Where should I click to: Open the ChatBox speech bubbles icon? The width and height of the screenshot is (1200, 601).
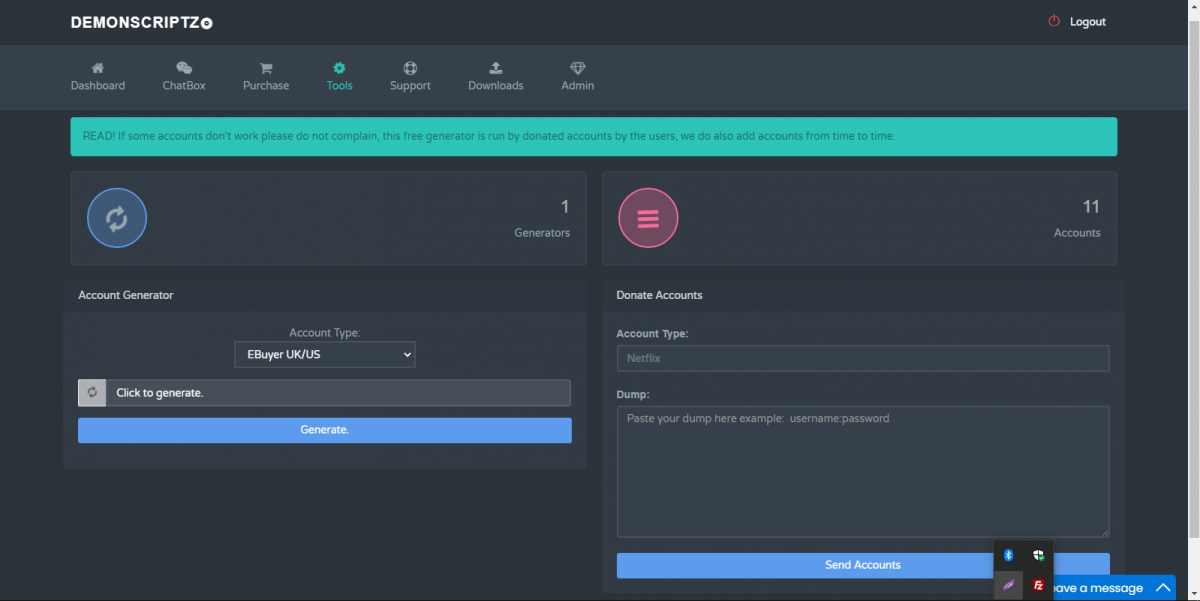(184, 68)
